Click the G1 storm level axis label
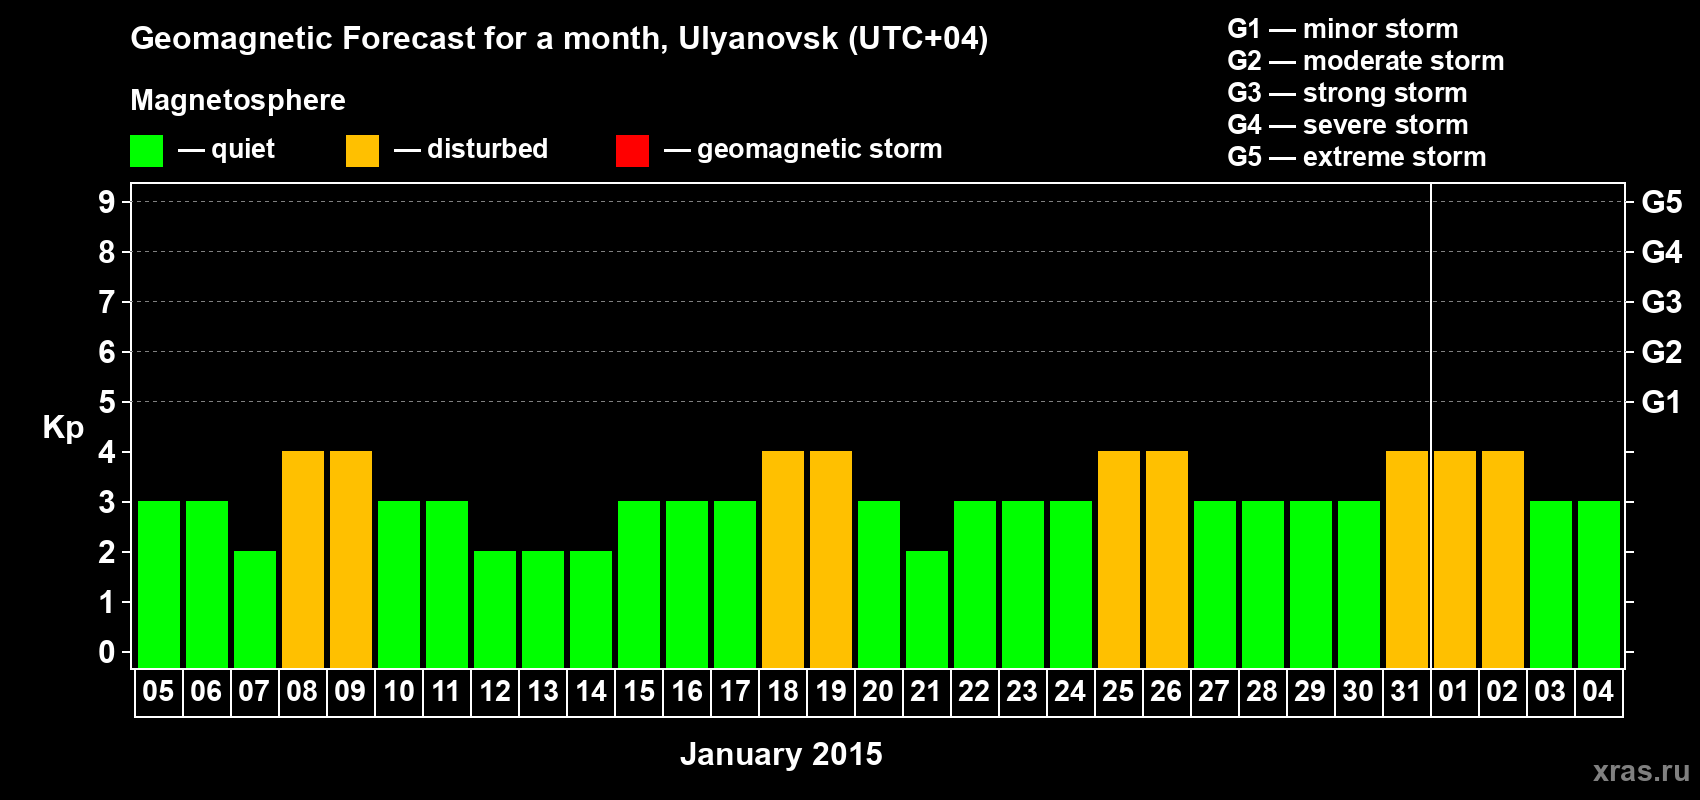 1661,402
